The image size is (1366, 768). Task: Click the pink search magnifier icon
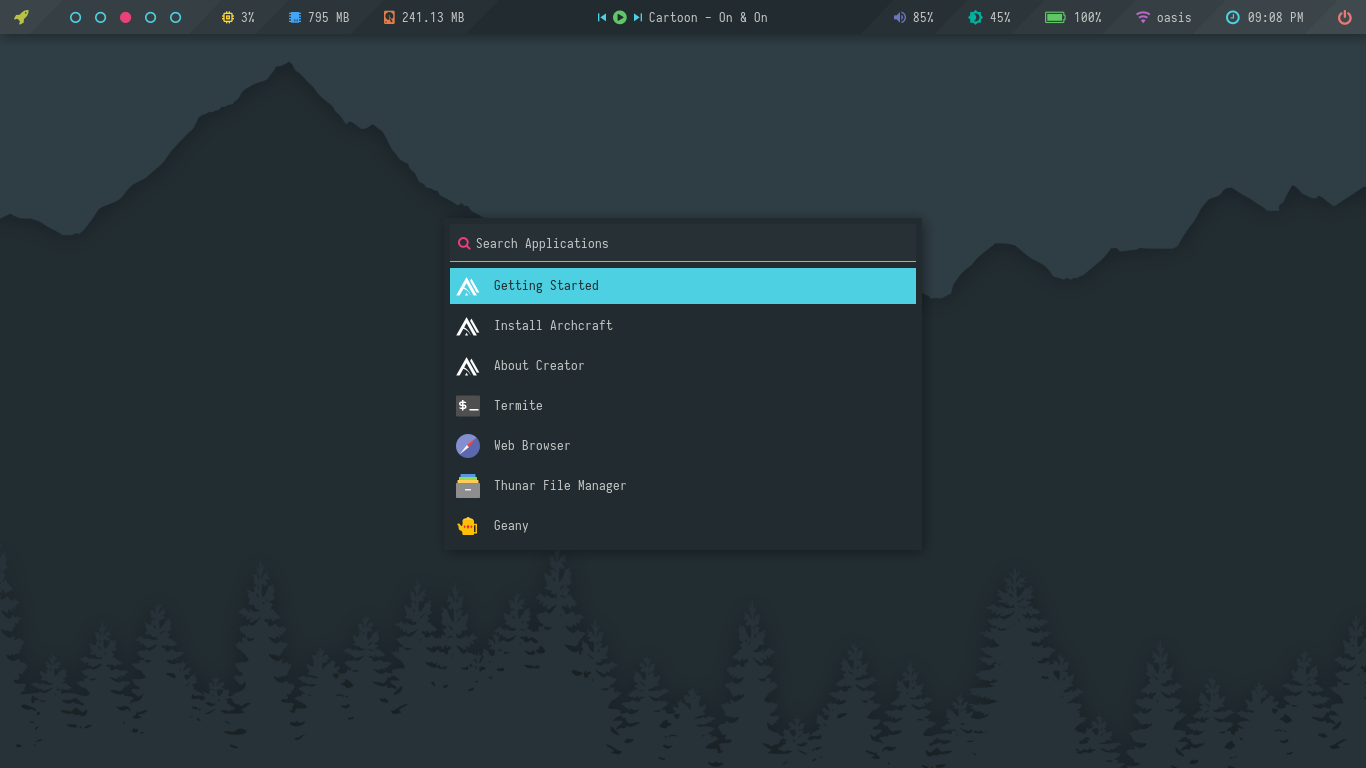[x=464, y=243]
